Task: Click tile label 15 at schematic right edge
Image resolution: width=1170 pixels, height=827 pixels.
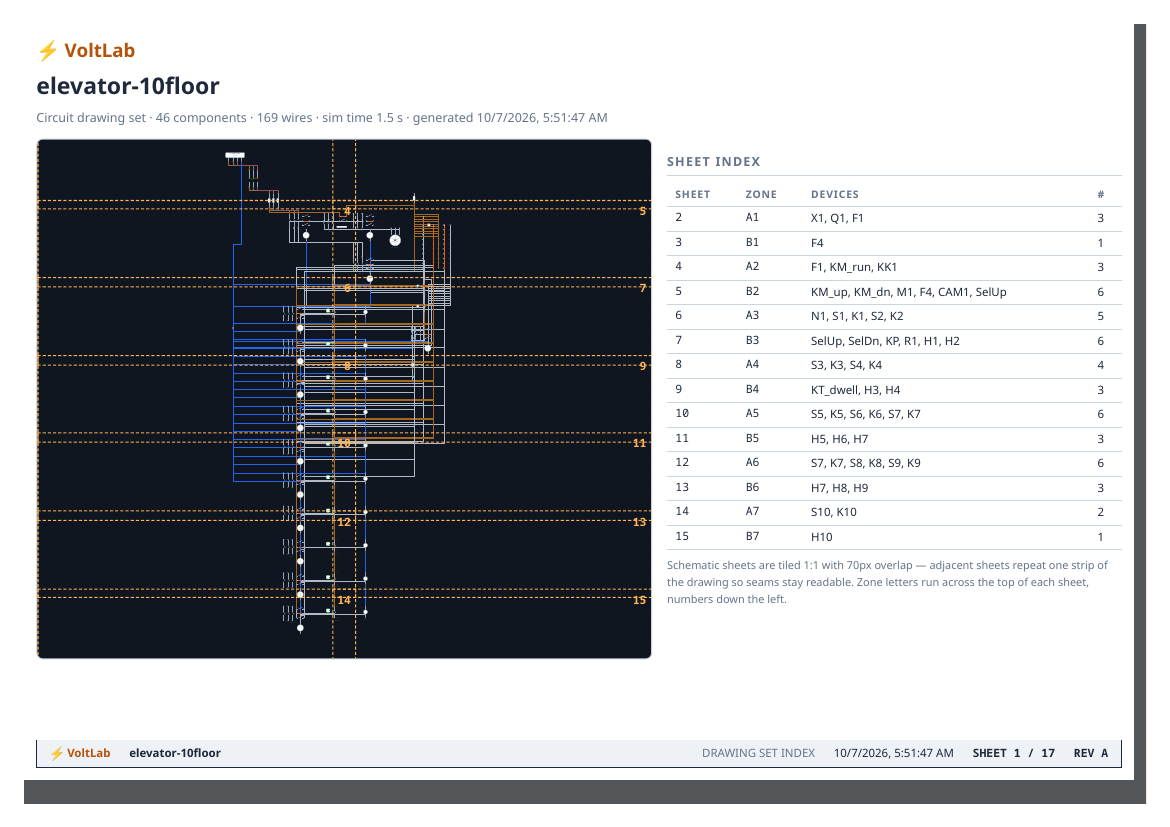Action: 639,599
